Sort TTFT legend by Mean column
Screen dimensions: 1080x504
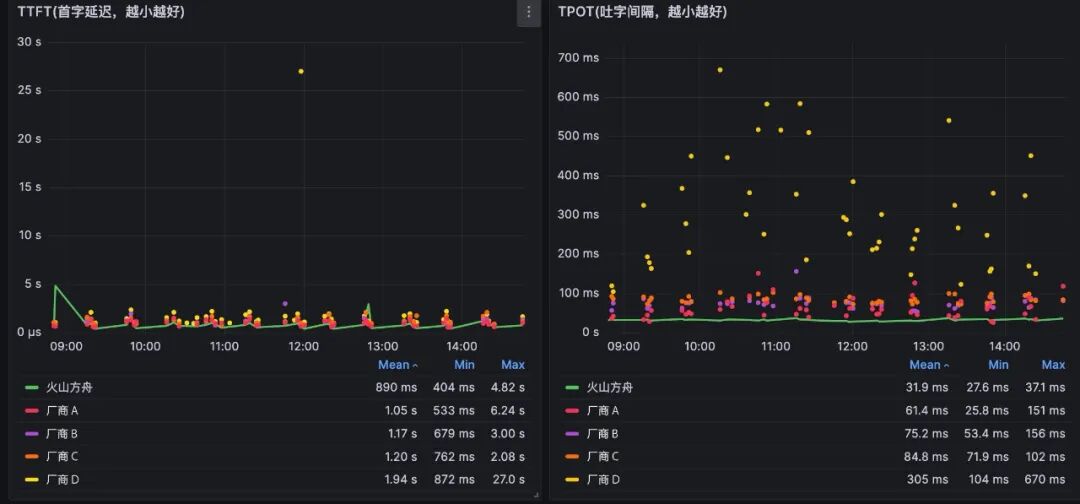click(393, 365)
